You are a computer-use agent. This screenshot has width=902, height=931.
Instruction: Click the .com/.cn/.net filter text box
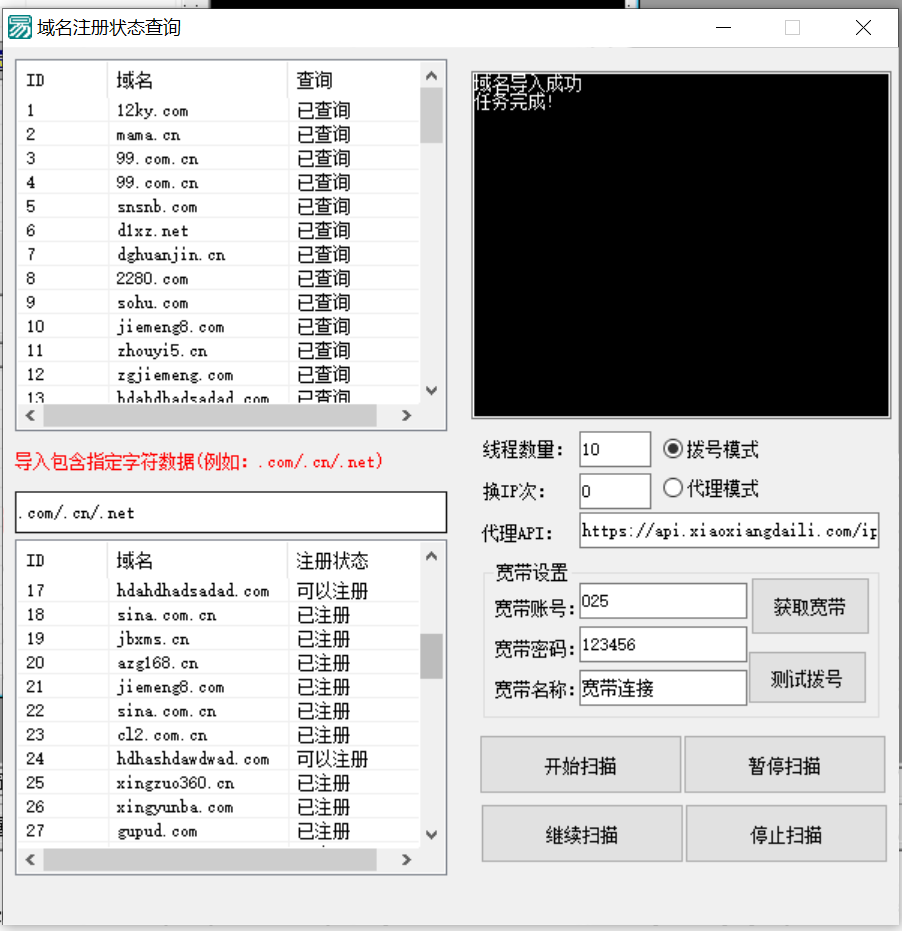point(231,512)
